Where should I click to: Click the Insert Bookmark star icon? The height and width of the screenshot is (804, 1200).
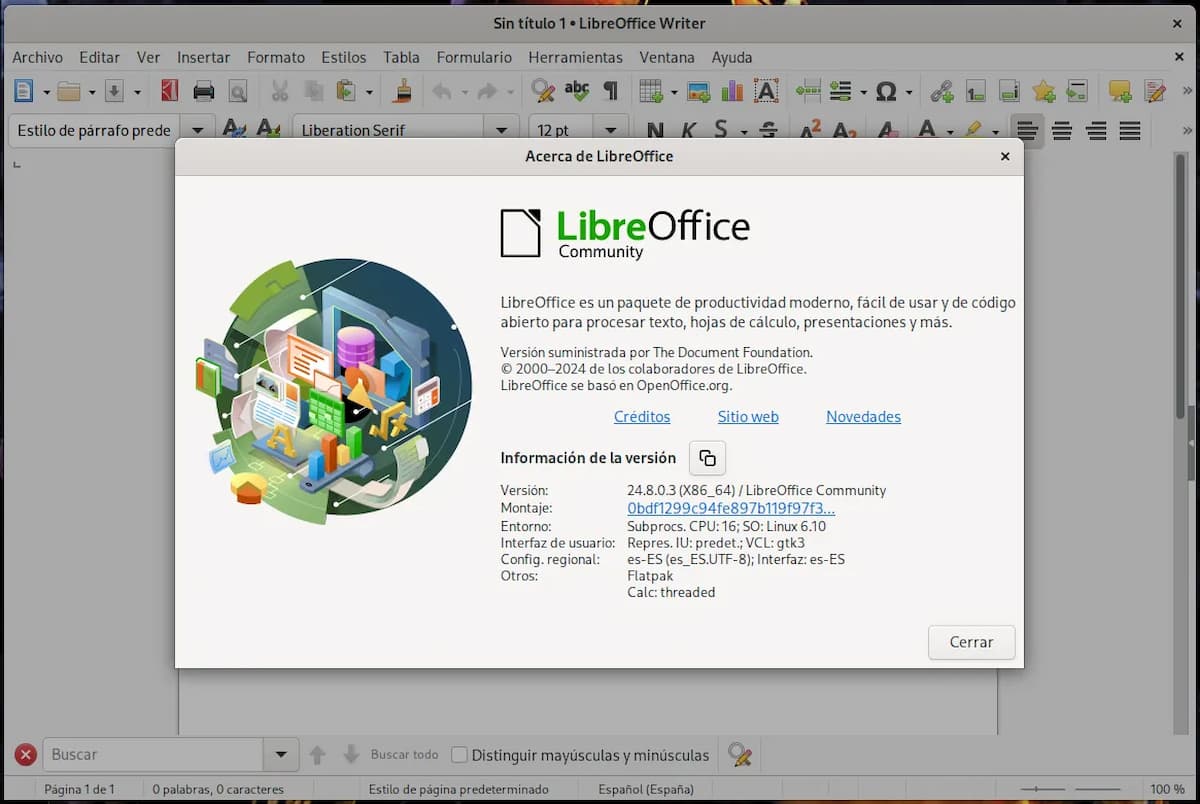(x=1043, y=92)
